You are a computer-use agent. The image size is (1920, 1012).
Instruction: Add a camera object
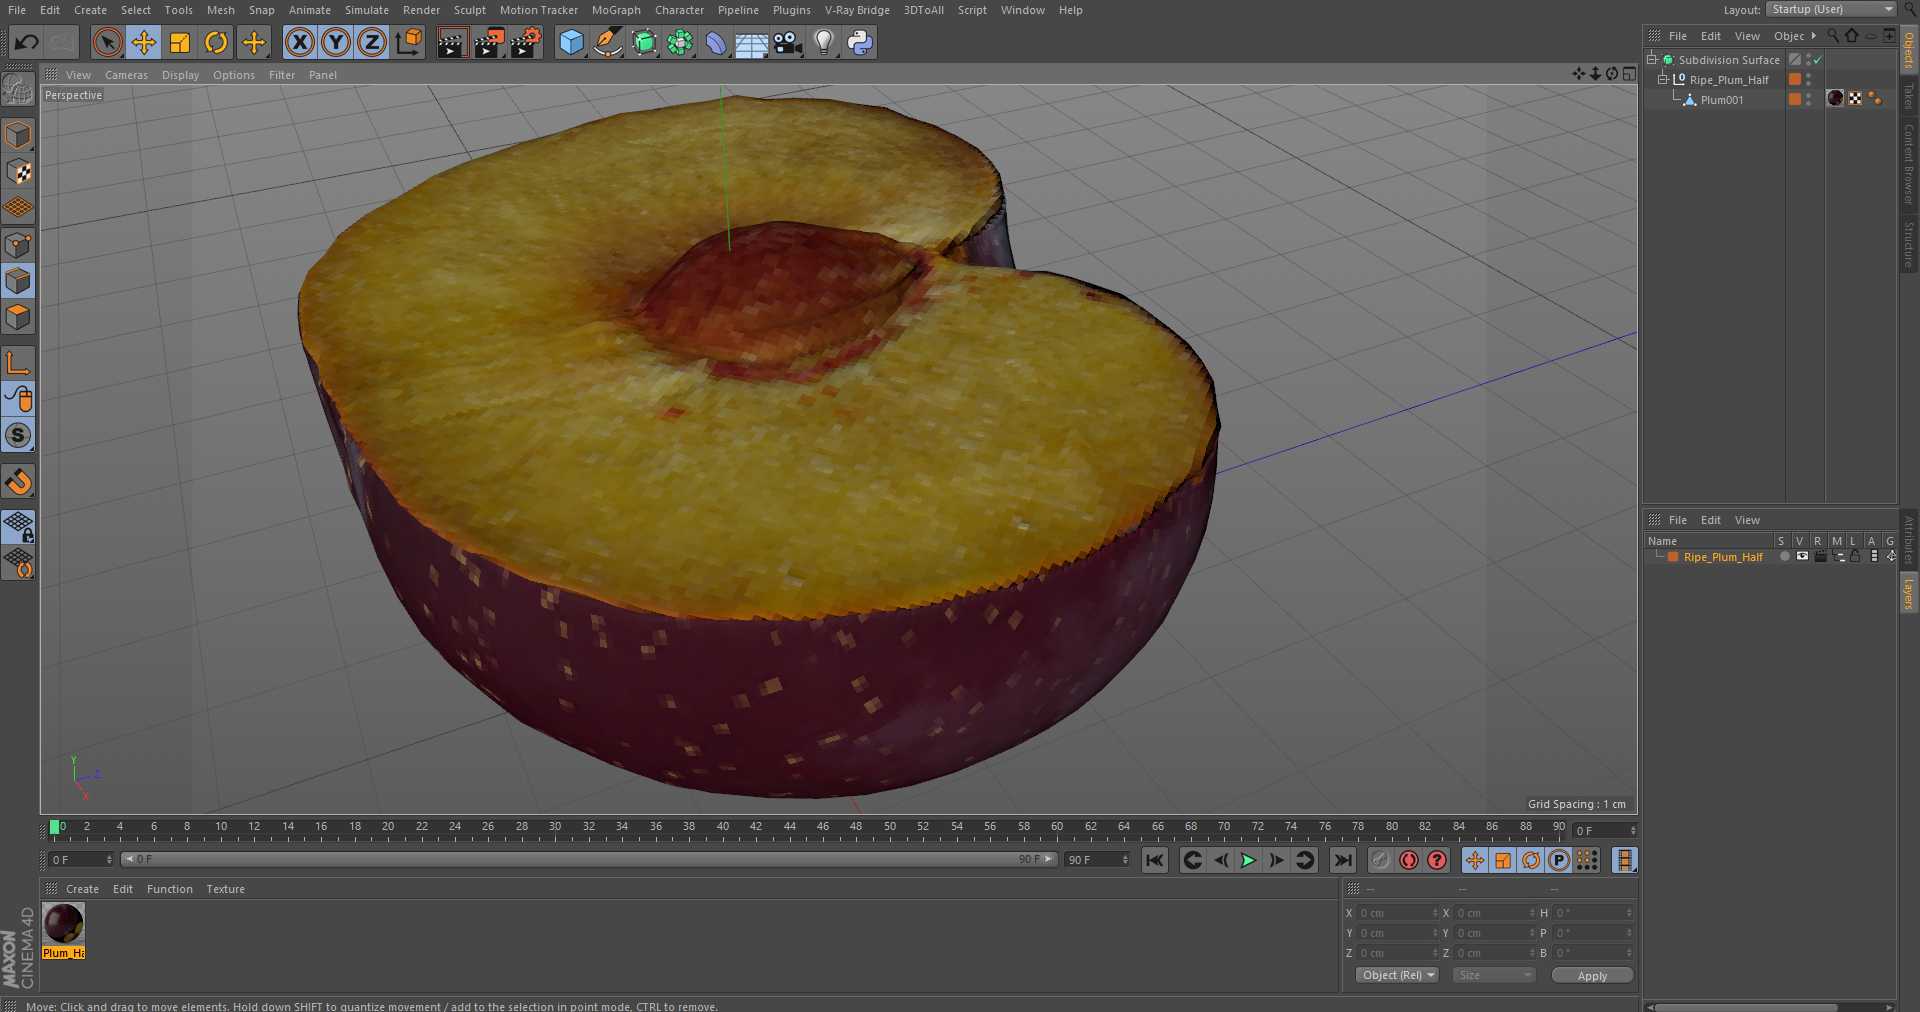[x=788, y=42]
